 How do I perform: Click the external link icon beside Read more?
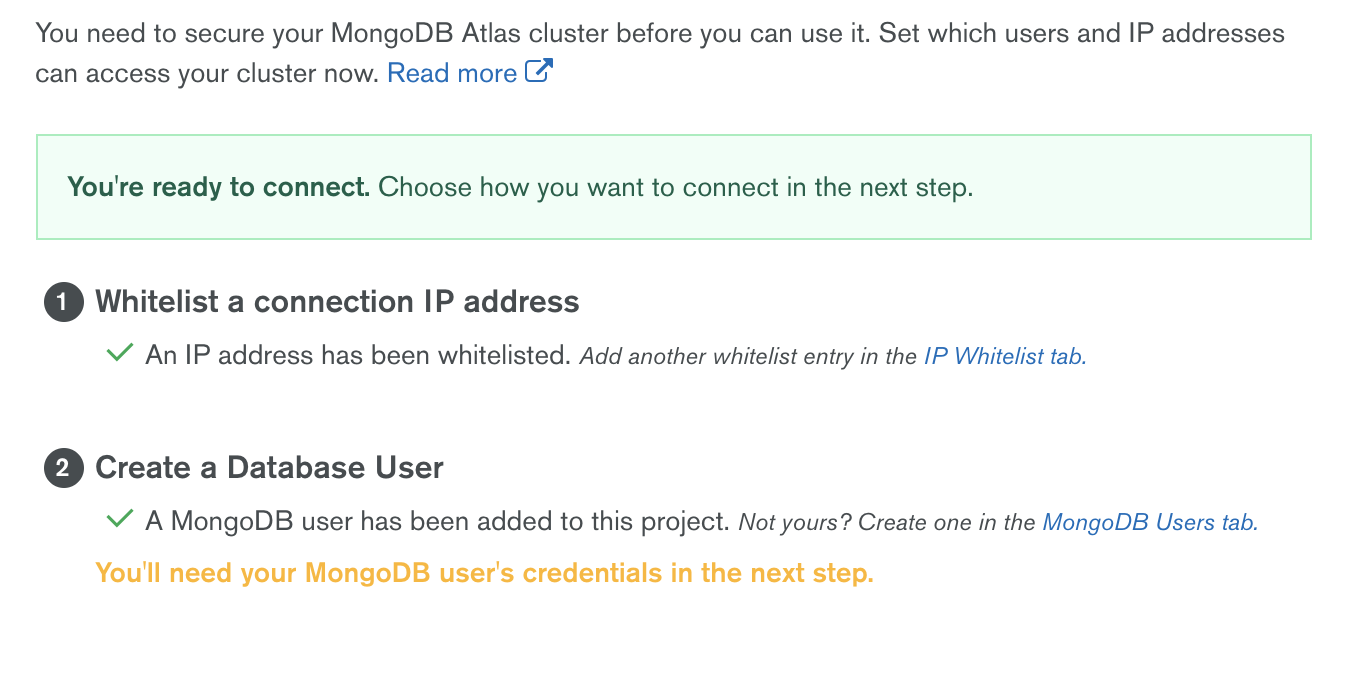(x=539, y=71)
